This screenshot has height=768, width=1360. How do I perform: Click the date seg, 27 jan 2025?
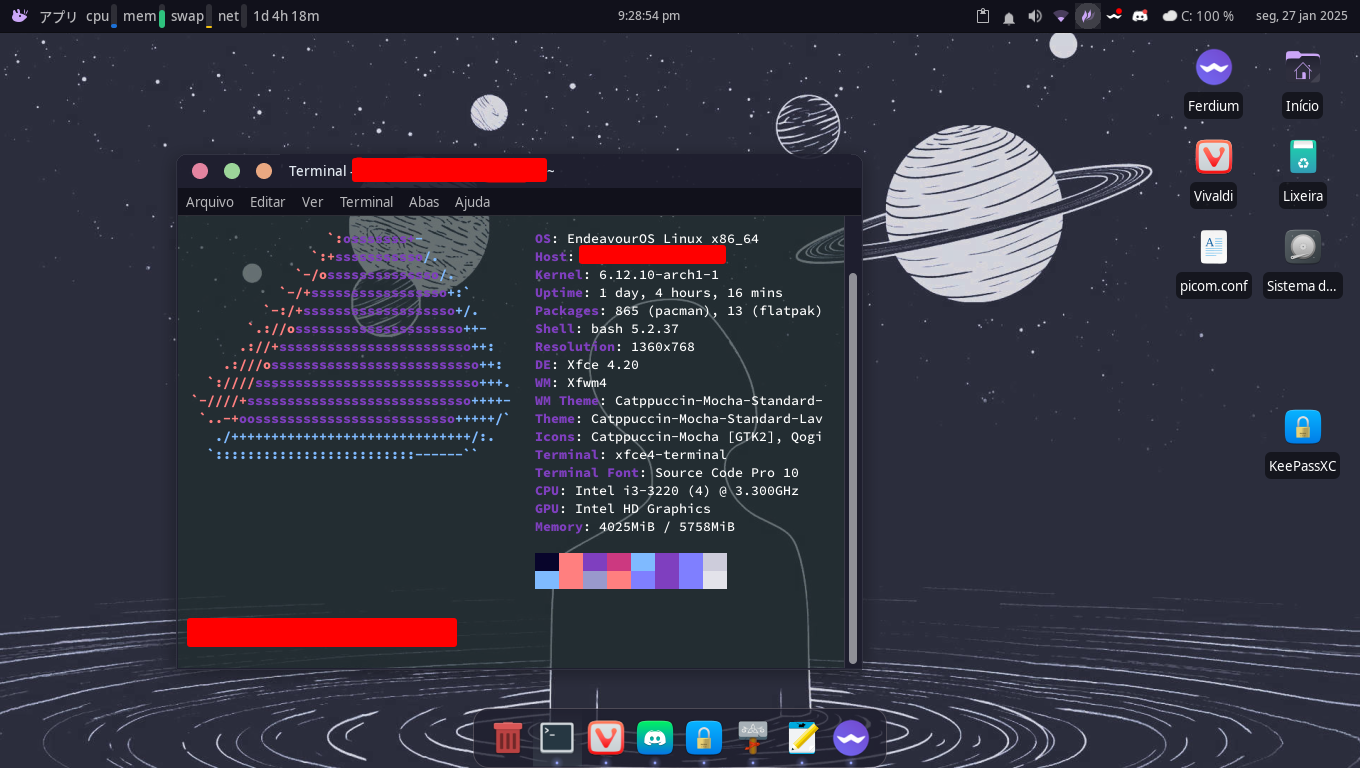coord(1303,16)
